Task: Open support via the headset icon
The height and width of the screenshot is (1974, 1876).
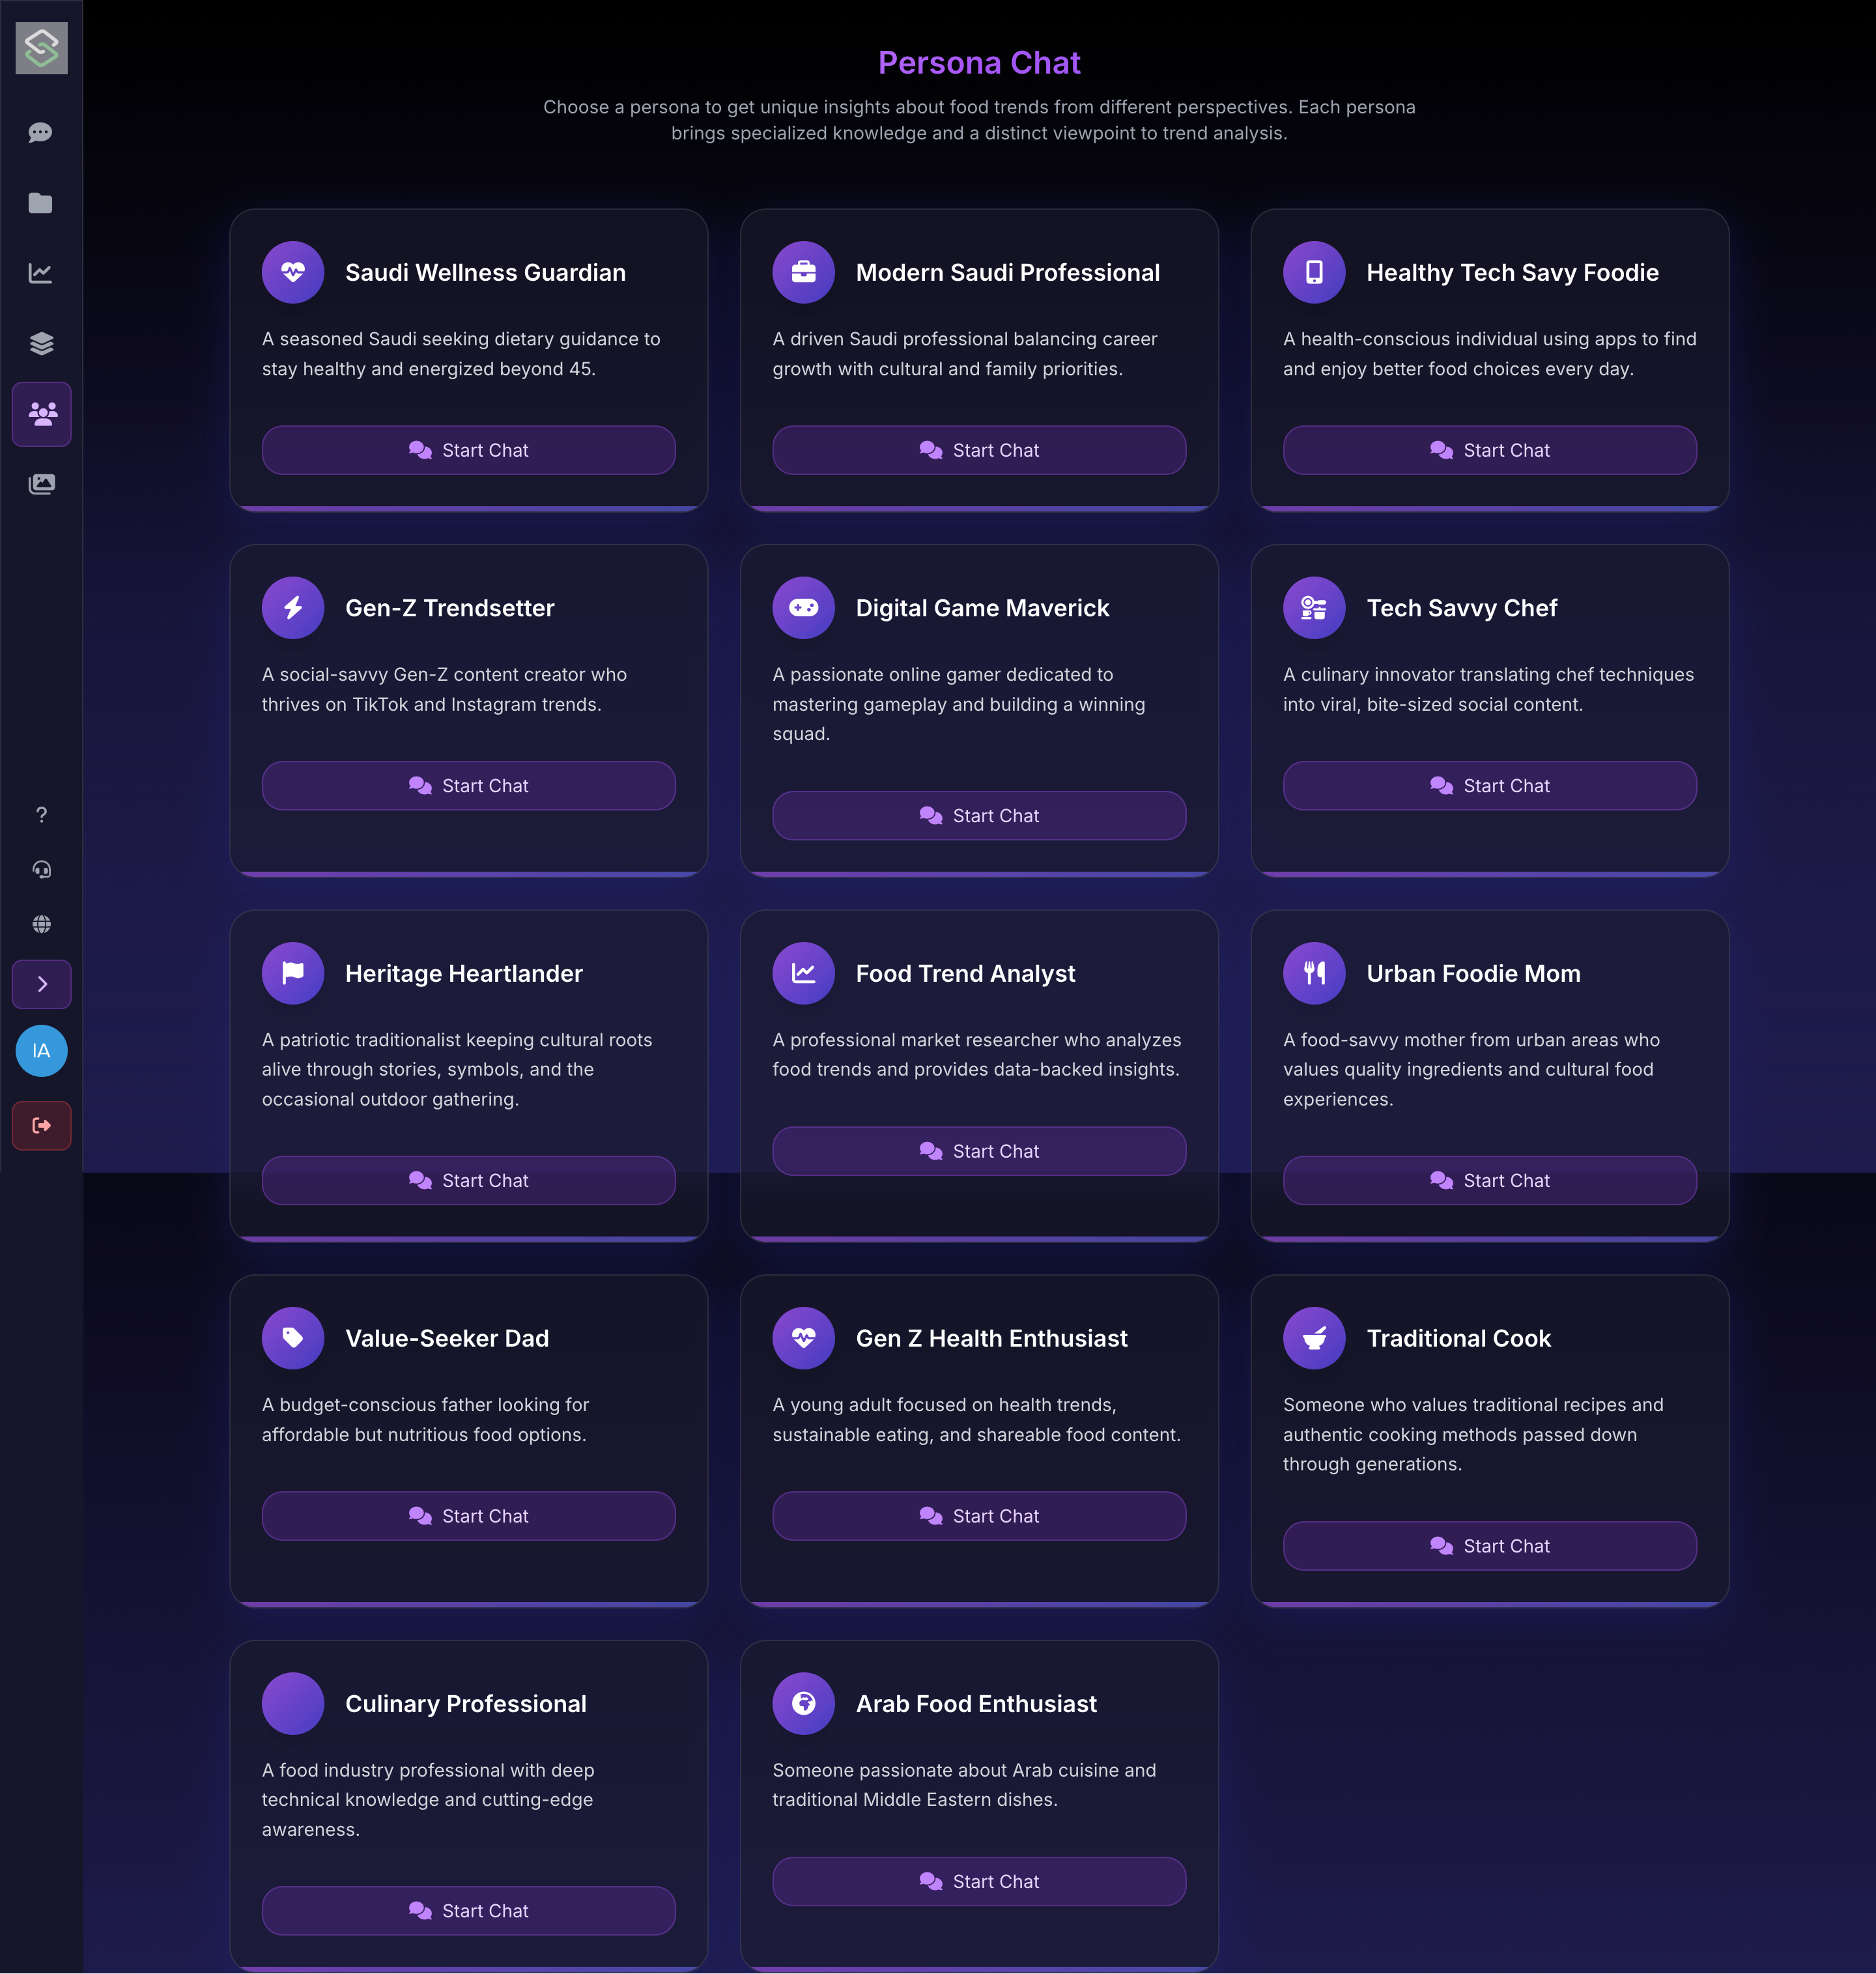Action: tap(41, 870)
